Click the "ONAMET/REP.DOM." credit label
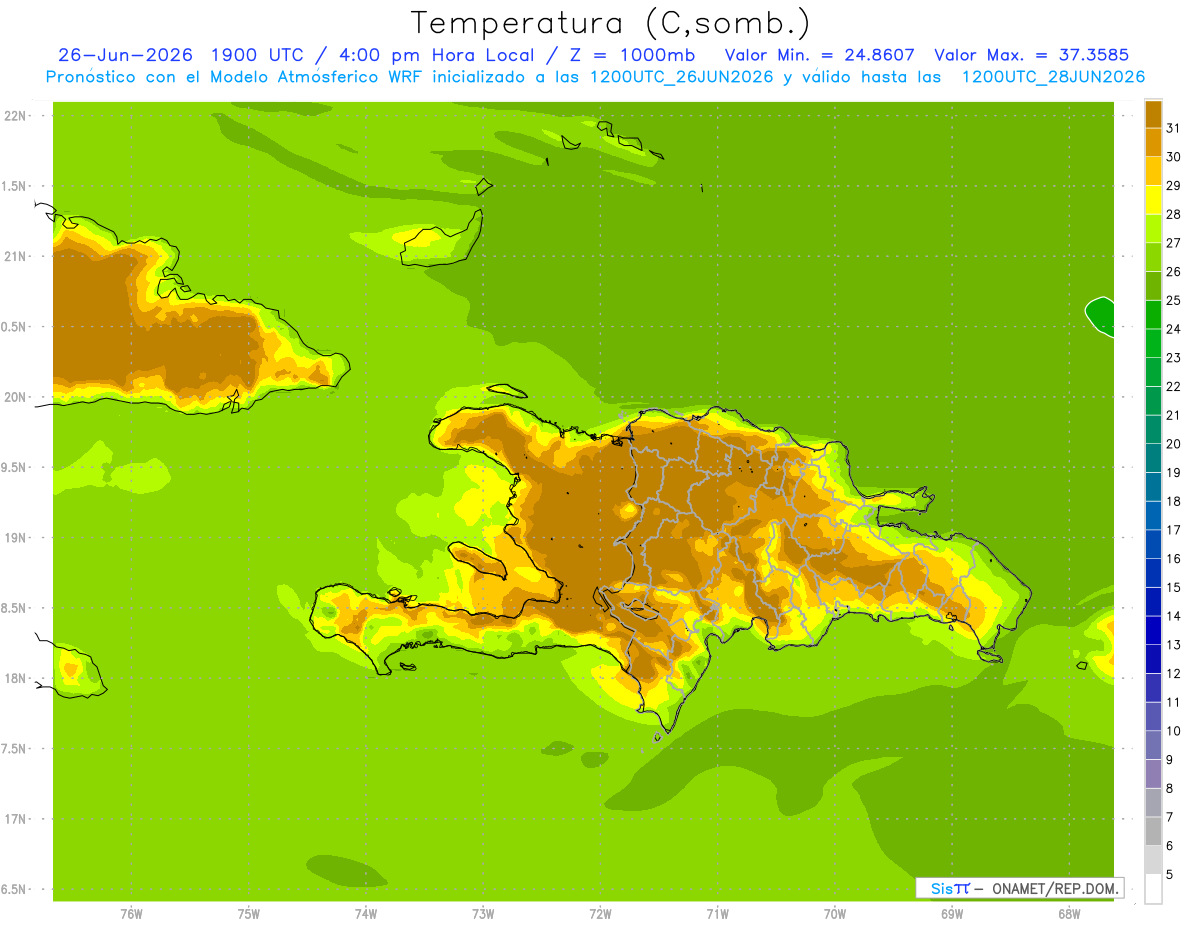The image size is (1200, 927). tap(1054, 888)
